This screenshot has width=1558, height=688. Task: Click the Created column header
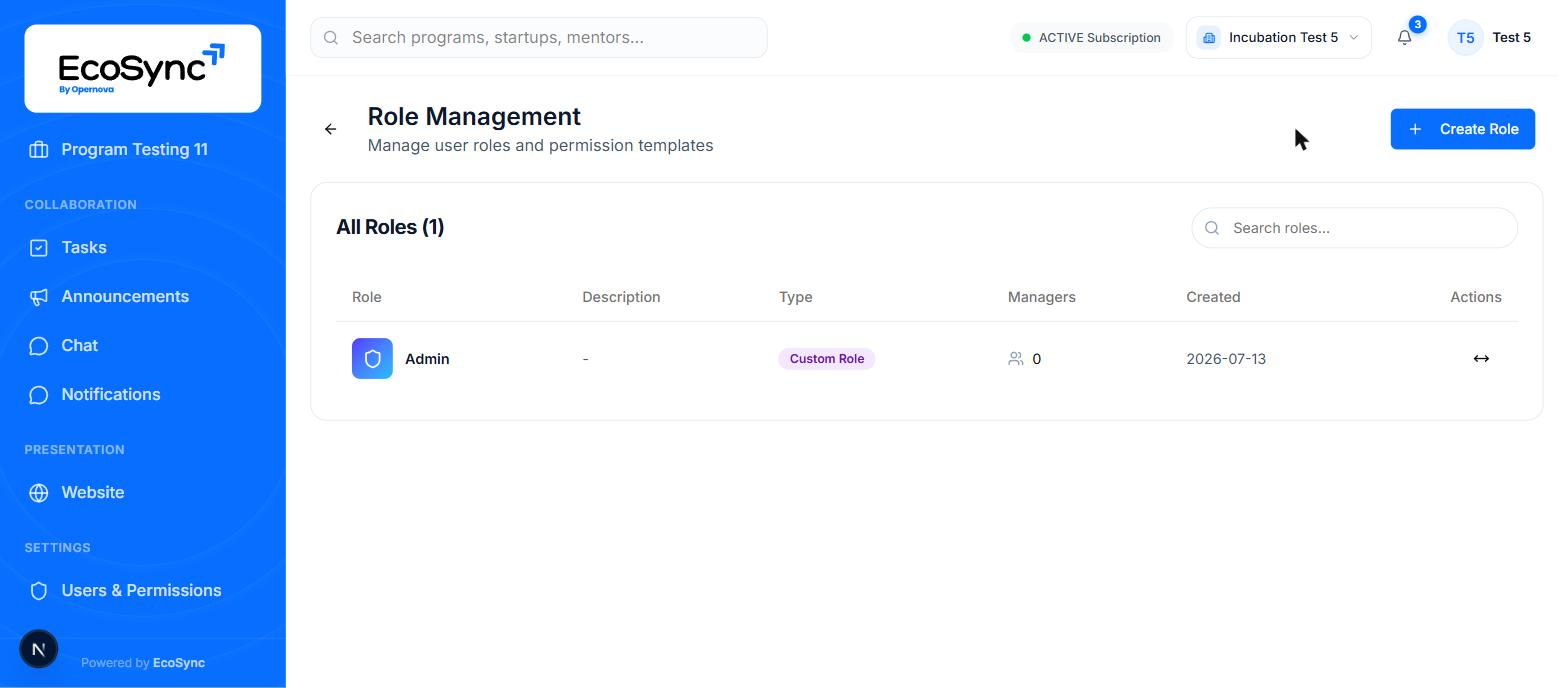click(1213, 297)
